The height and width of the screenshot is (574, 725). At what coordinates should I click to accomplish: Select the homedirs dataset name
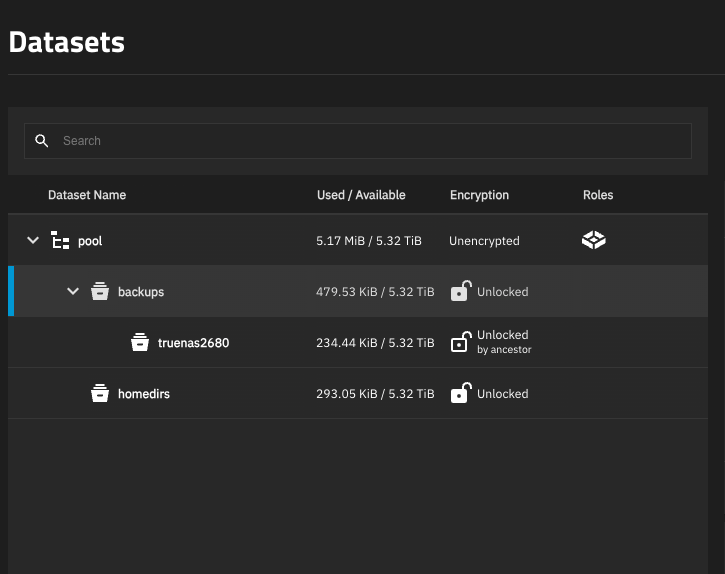[x=144, y=394]
